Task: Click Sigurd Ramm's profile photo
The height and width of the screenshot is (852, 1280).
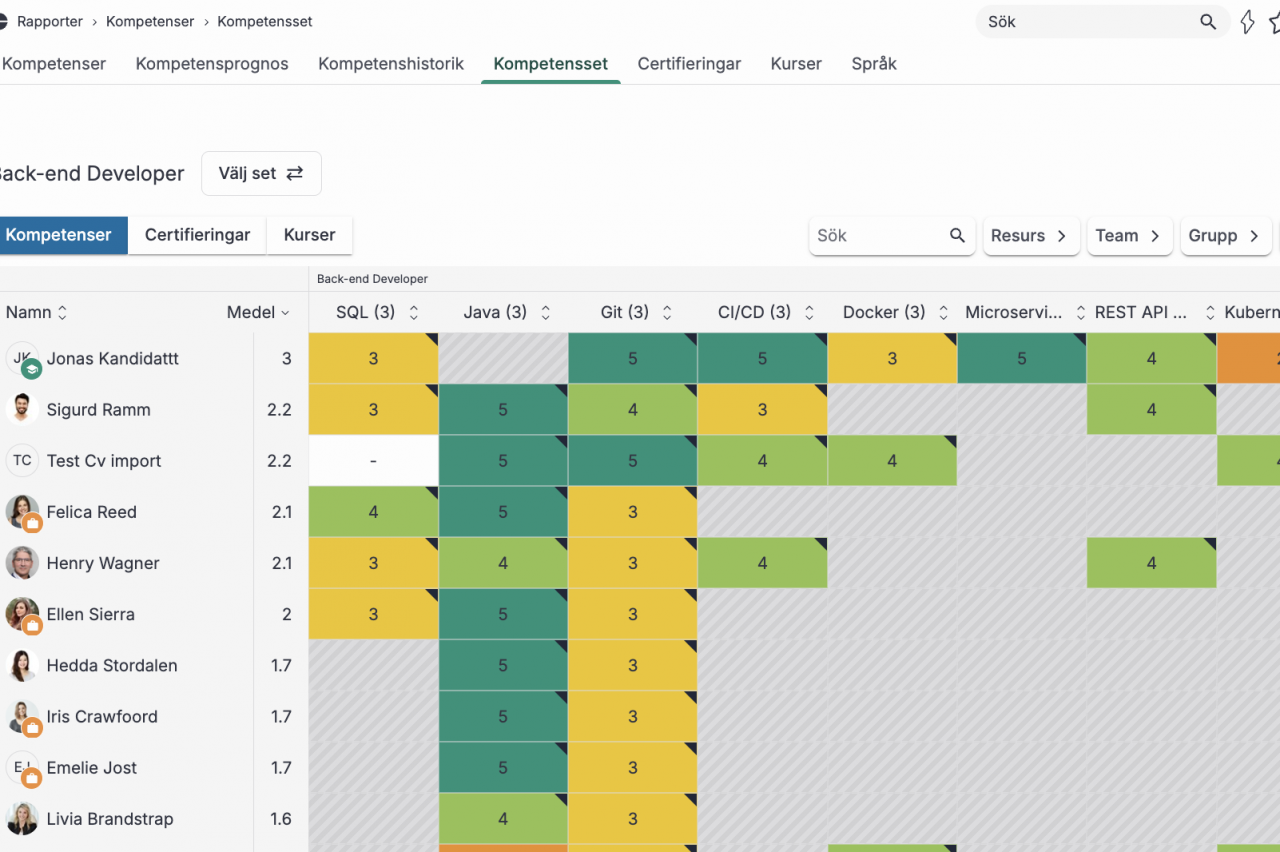Action: [22, 409]
